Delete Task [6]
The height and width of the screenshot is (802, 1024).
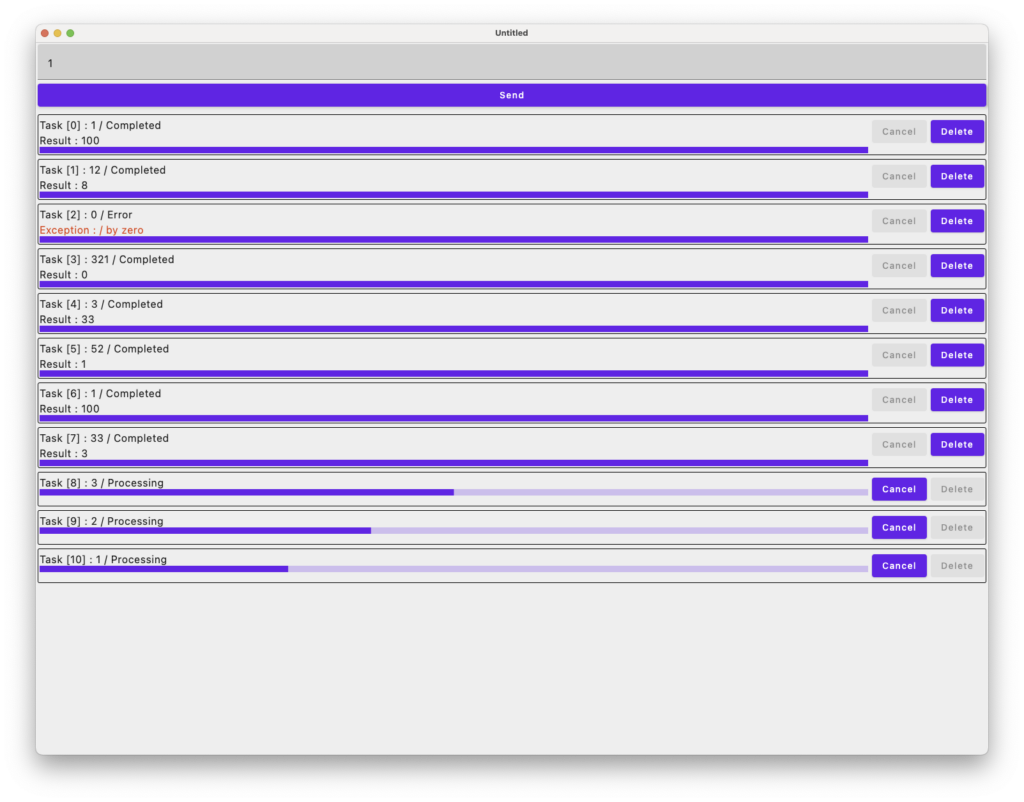pos(957,400)
